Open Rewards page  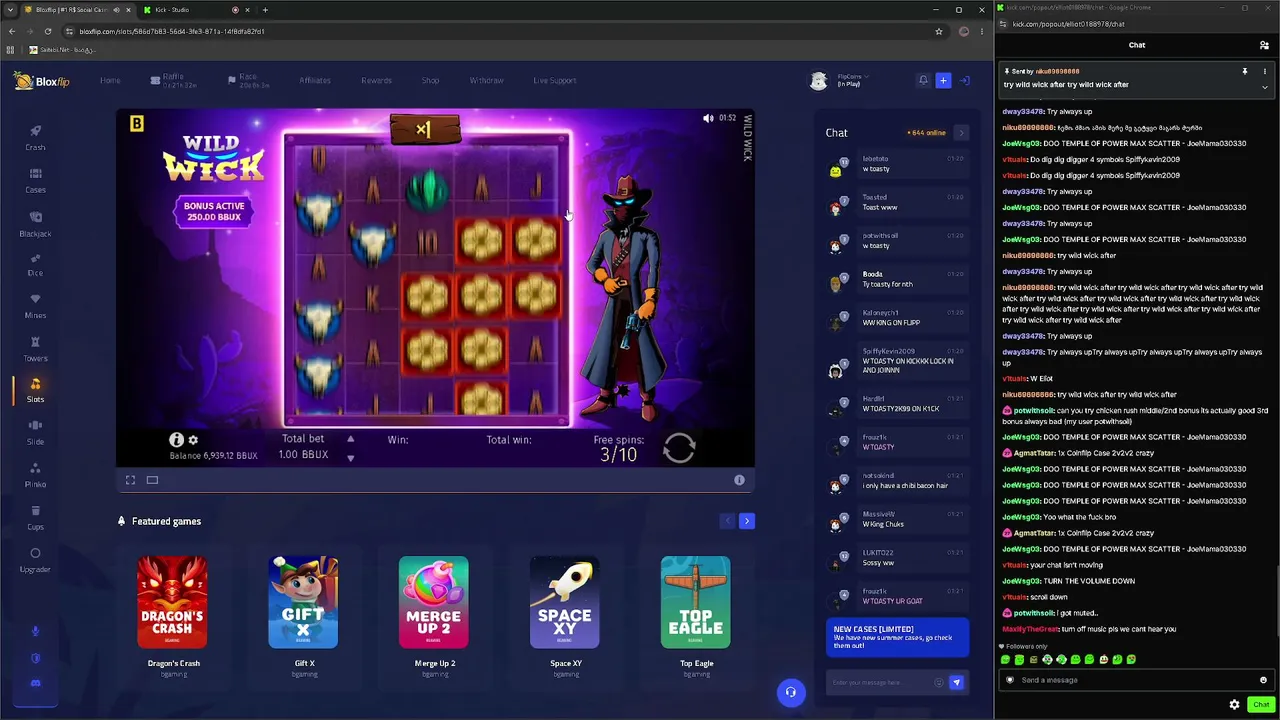pyautogui.click(x=376, y=81)
